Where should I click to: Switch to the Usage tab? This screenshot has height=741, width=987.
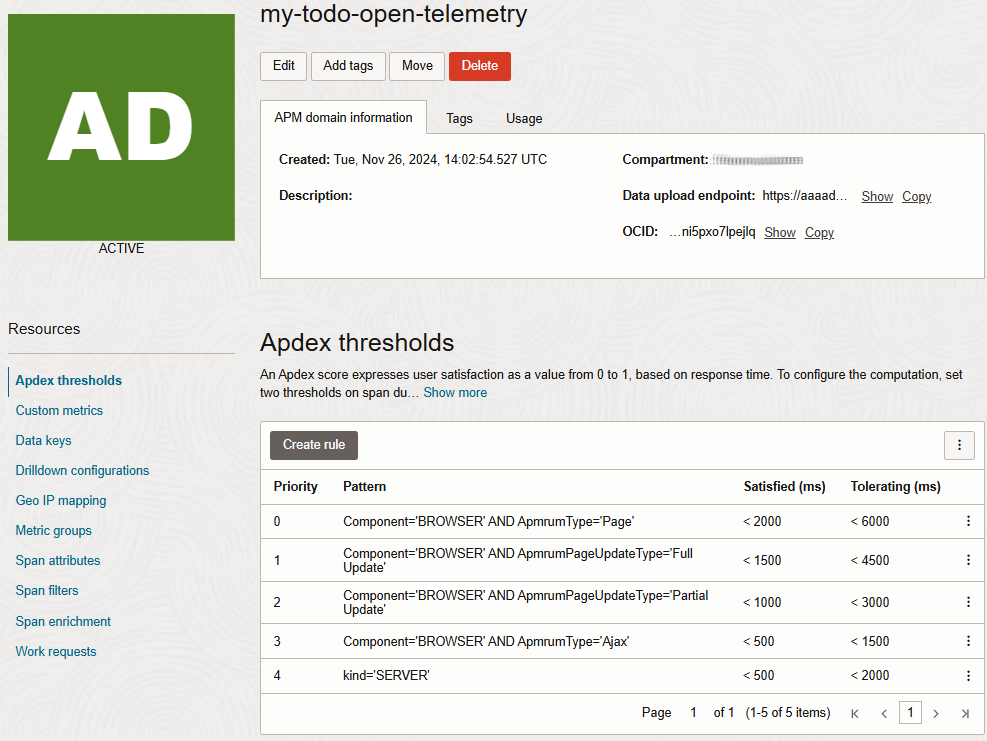click(523, 117)
